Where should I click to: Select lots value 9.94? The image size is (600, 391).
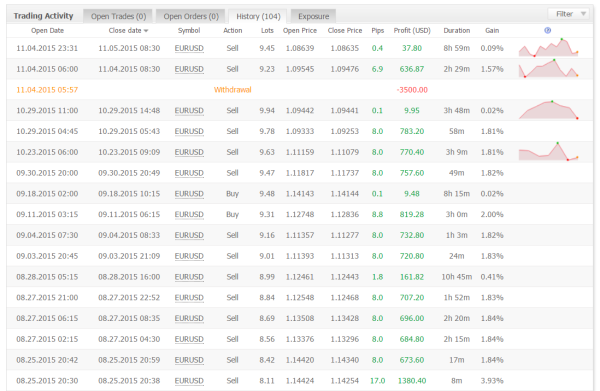(267, 111)
